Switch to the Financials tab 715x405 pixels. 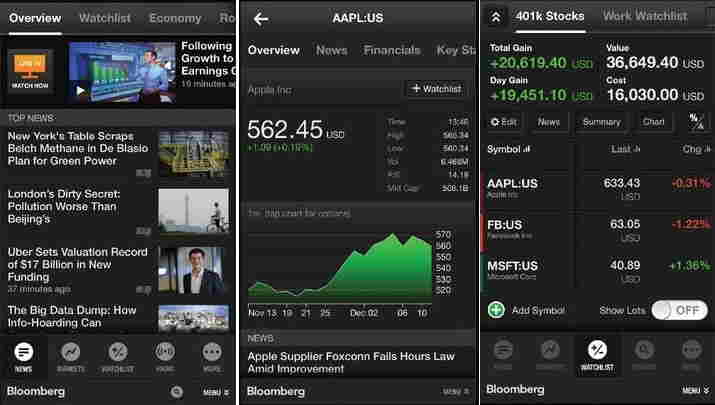pyautogui.click(x=392, y=50)
